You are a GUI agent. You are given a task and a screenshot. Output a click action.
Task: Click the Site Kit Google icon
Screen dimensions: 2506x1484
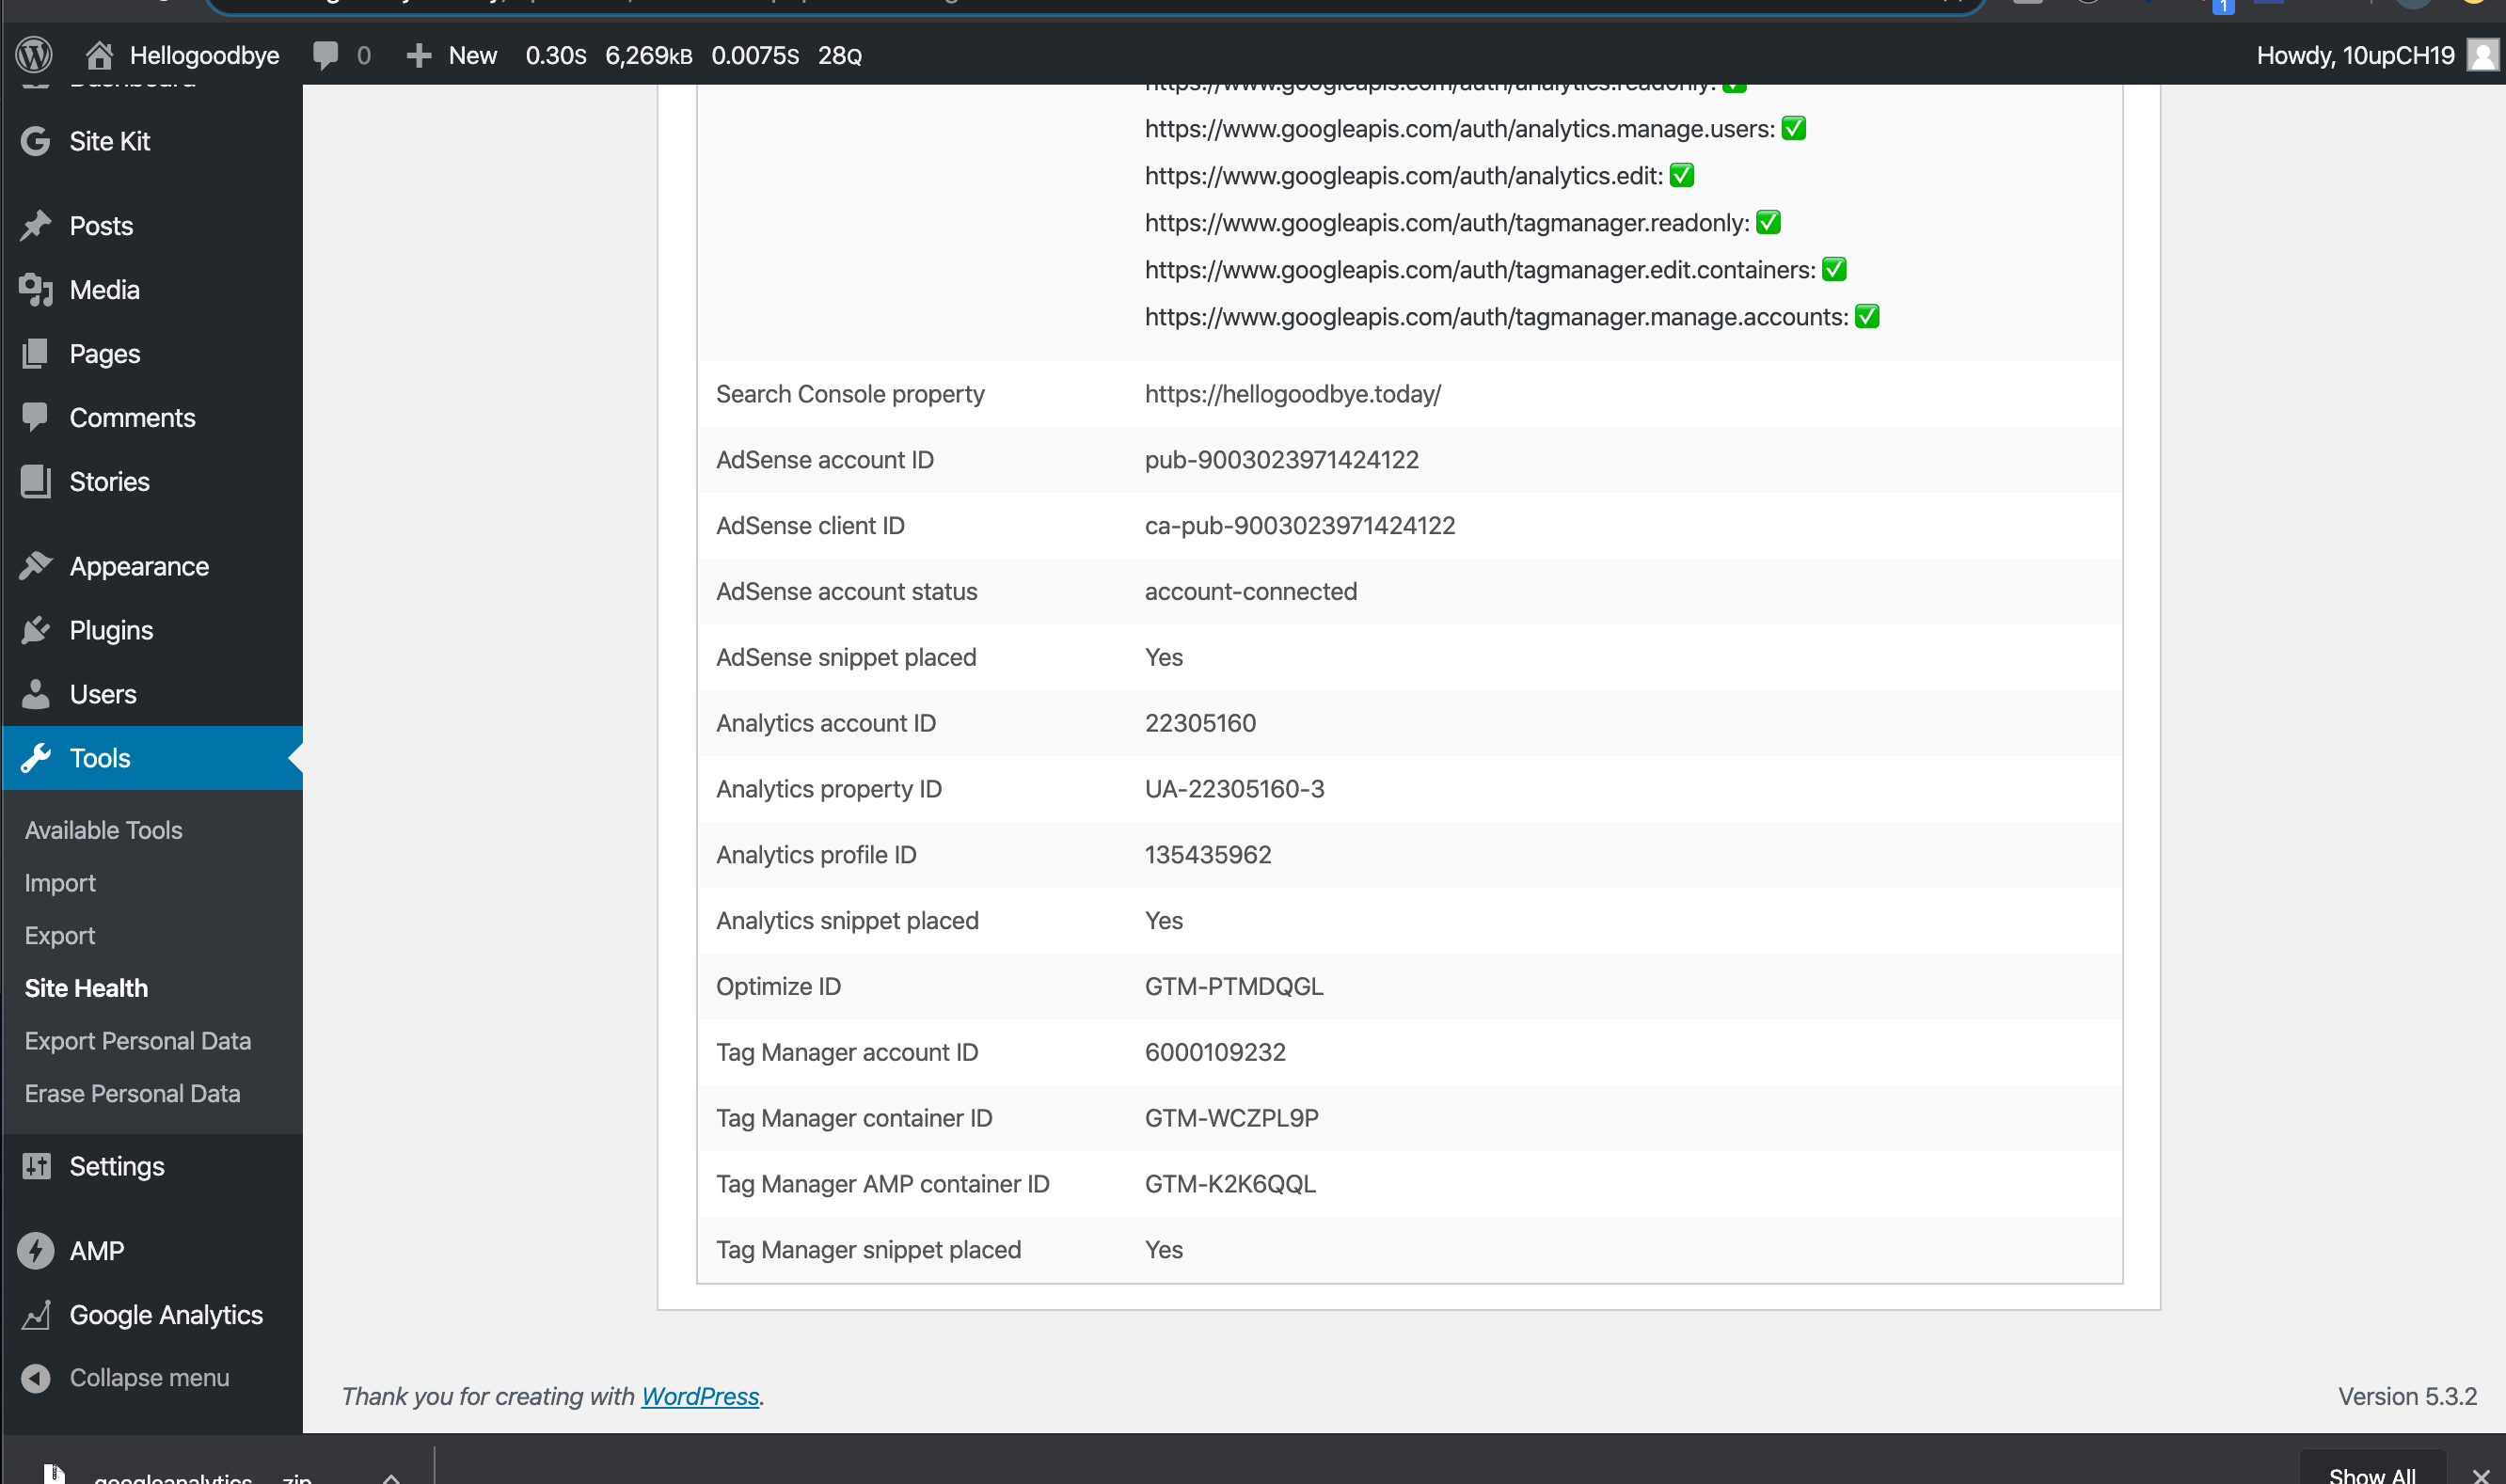(36, 141)
